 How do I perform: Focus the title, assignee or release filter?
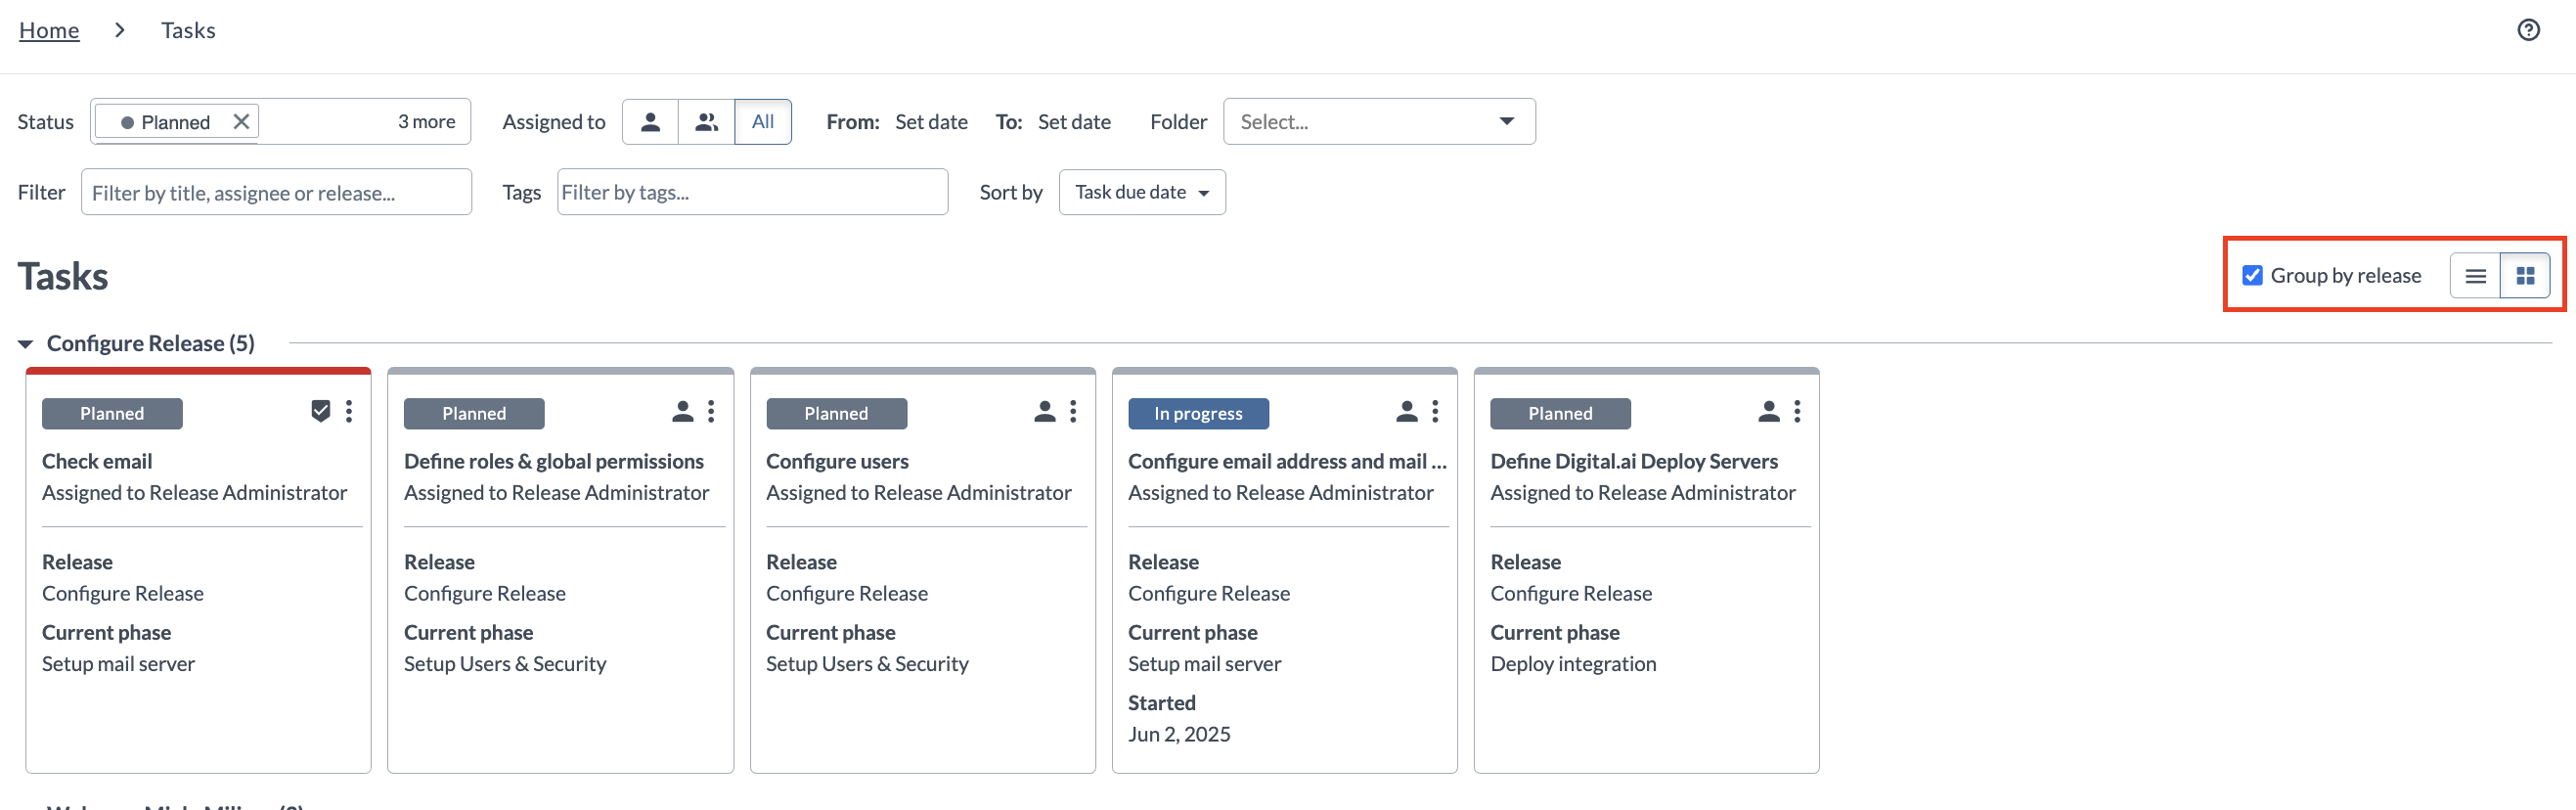[276, 192]
